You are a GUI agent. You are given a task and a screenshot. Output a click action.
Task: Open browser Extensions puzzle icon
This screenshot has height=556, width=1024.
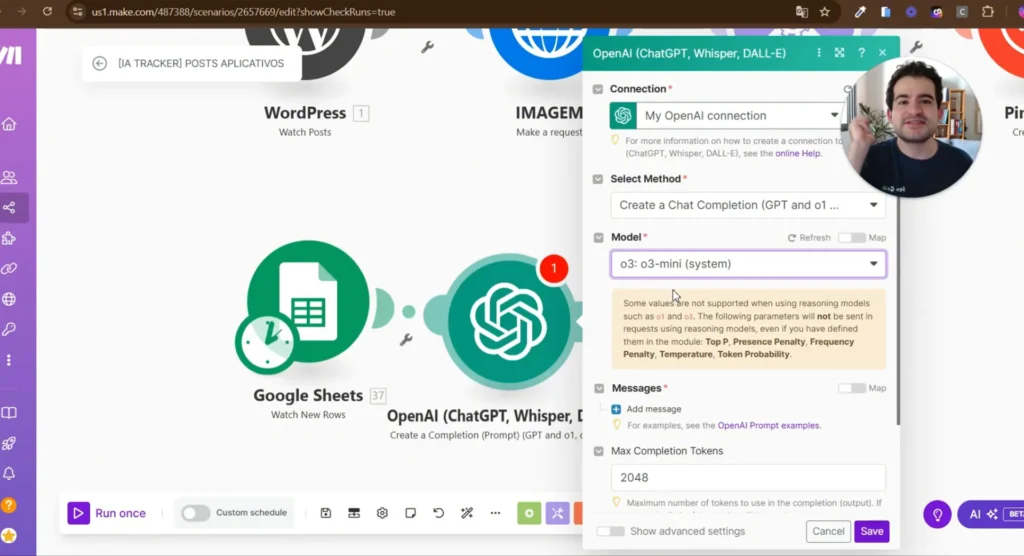tap(987, 12)
